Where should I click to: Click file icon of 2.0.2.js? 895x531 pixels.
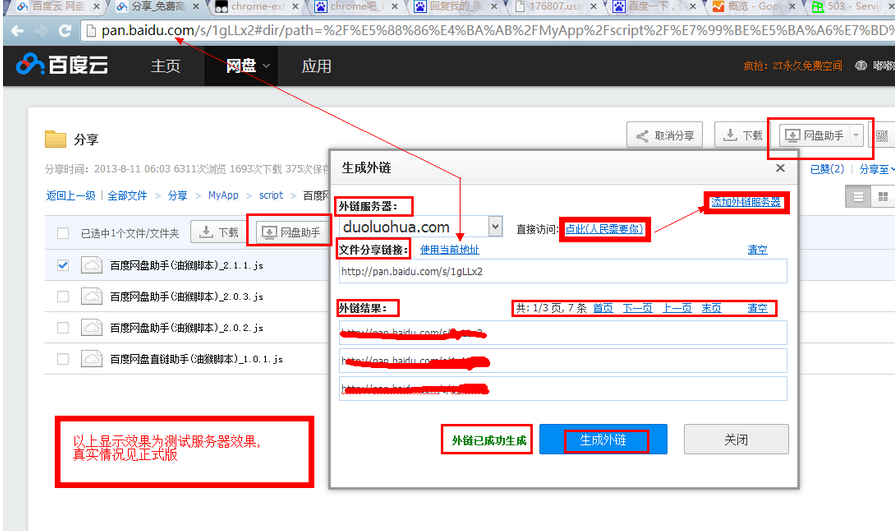(x=91, y=328)
